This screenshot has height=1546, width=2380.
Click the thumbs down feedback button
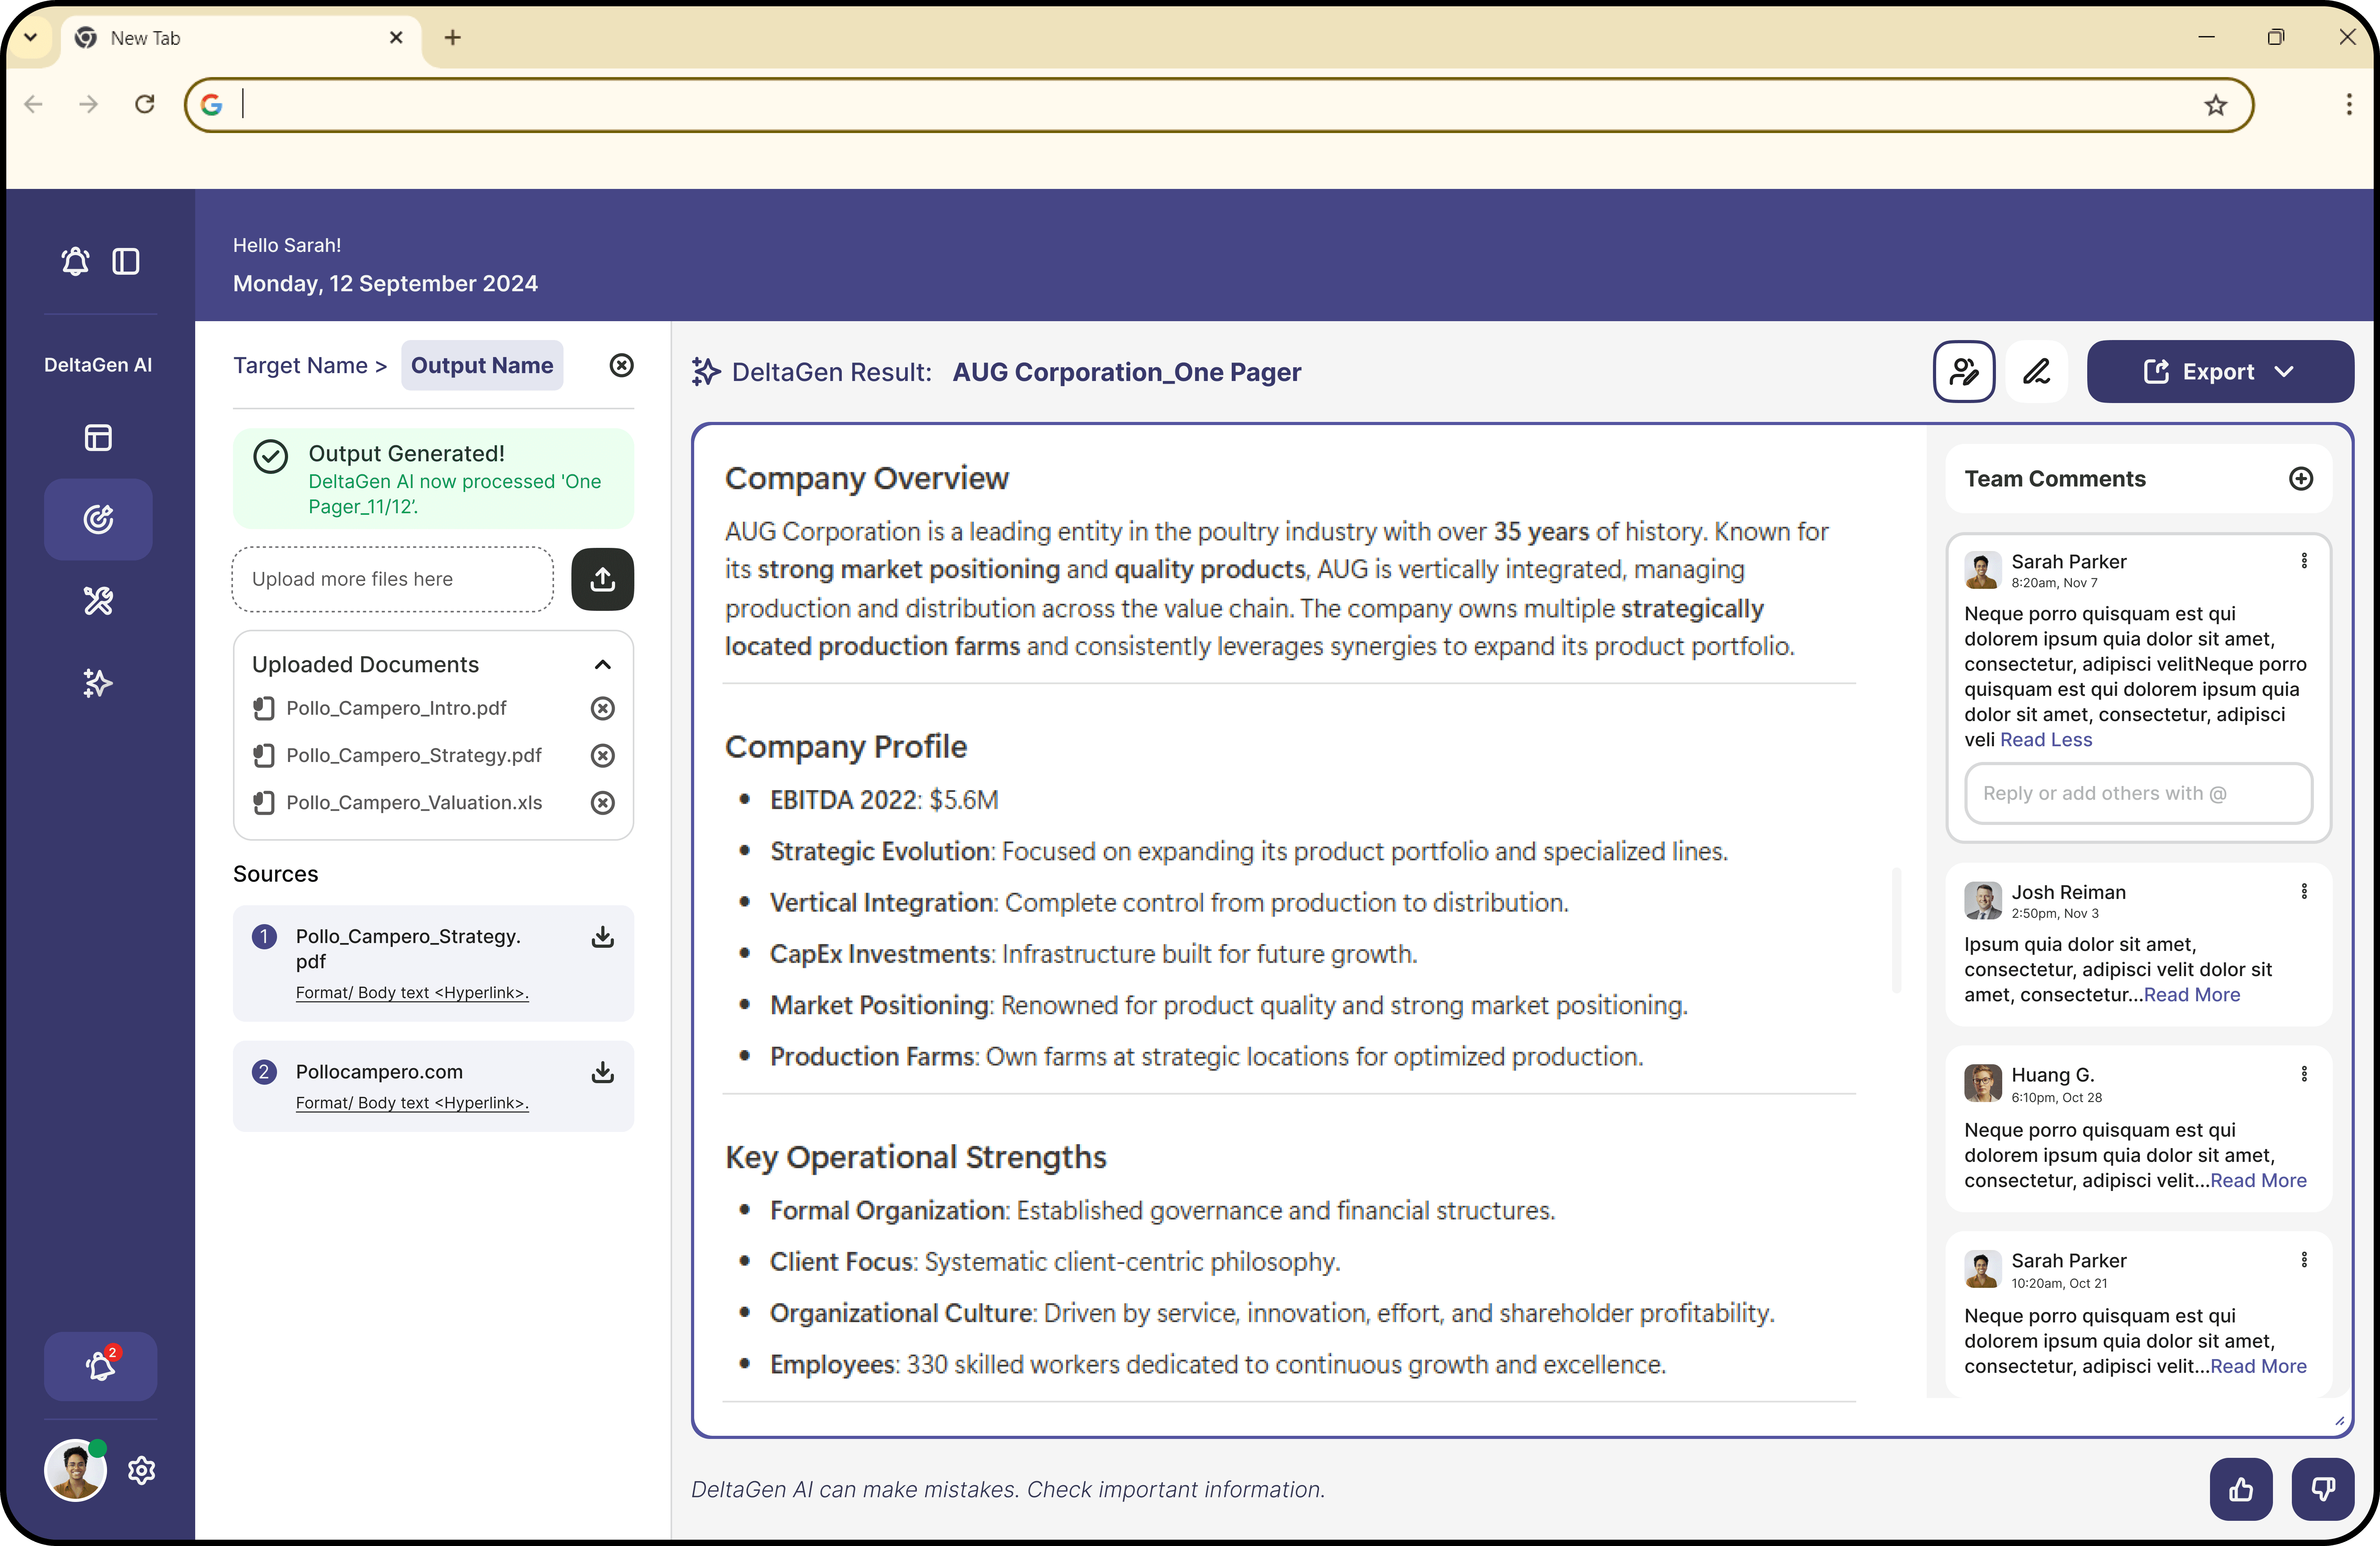(2322, 1489)
